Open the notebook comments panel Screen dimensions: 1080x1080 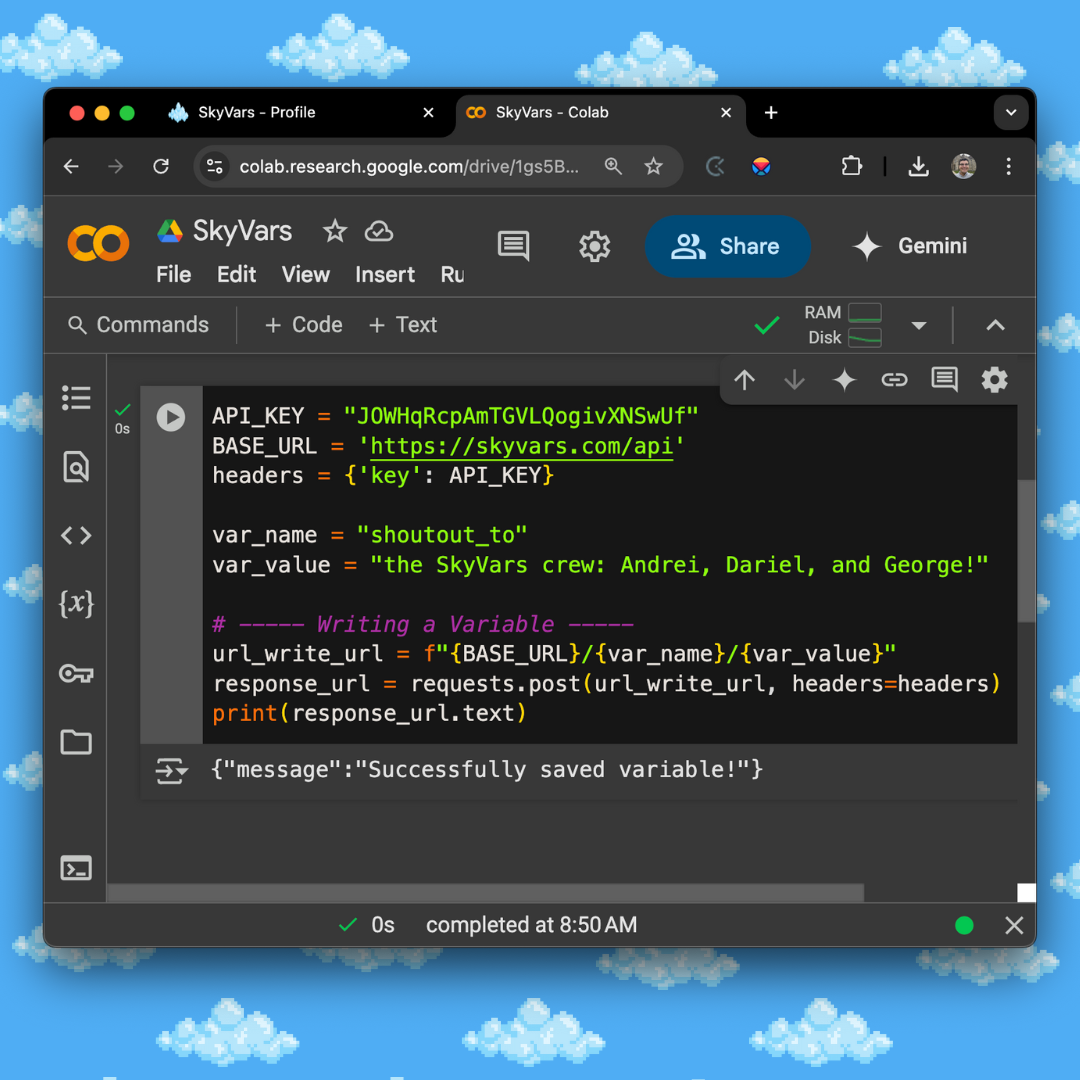click(x=513, y=245)
